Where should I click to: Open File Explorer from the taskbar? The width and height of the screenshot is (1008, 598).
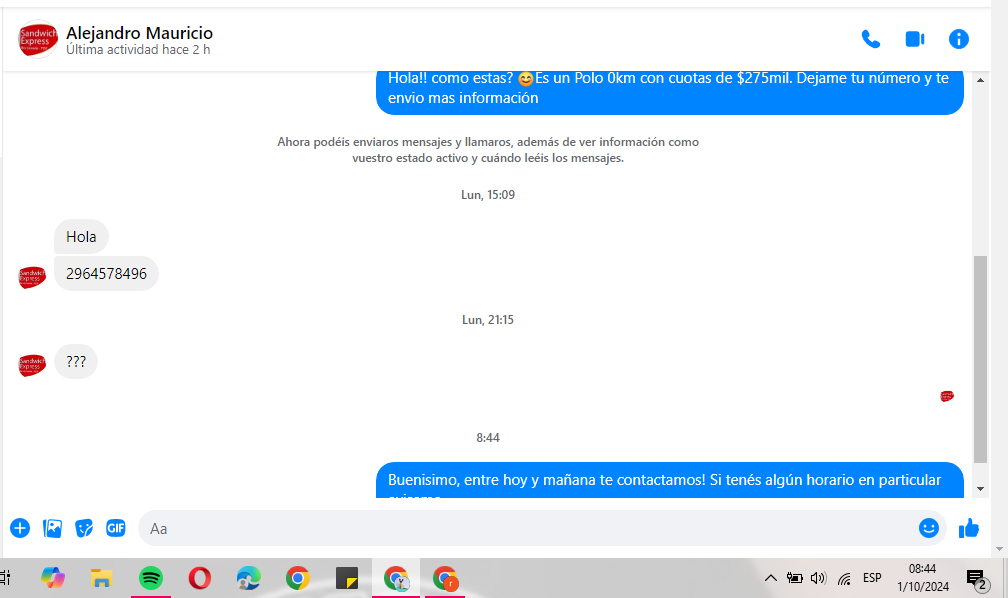[x=102, y=578]
